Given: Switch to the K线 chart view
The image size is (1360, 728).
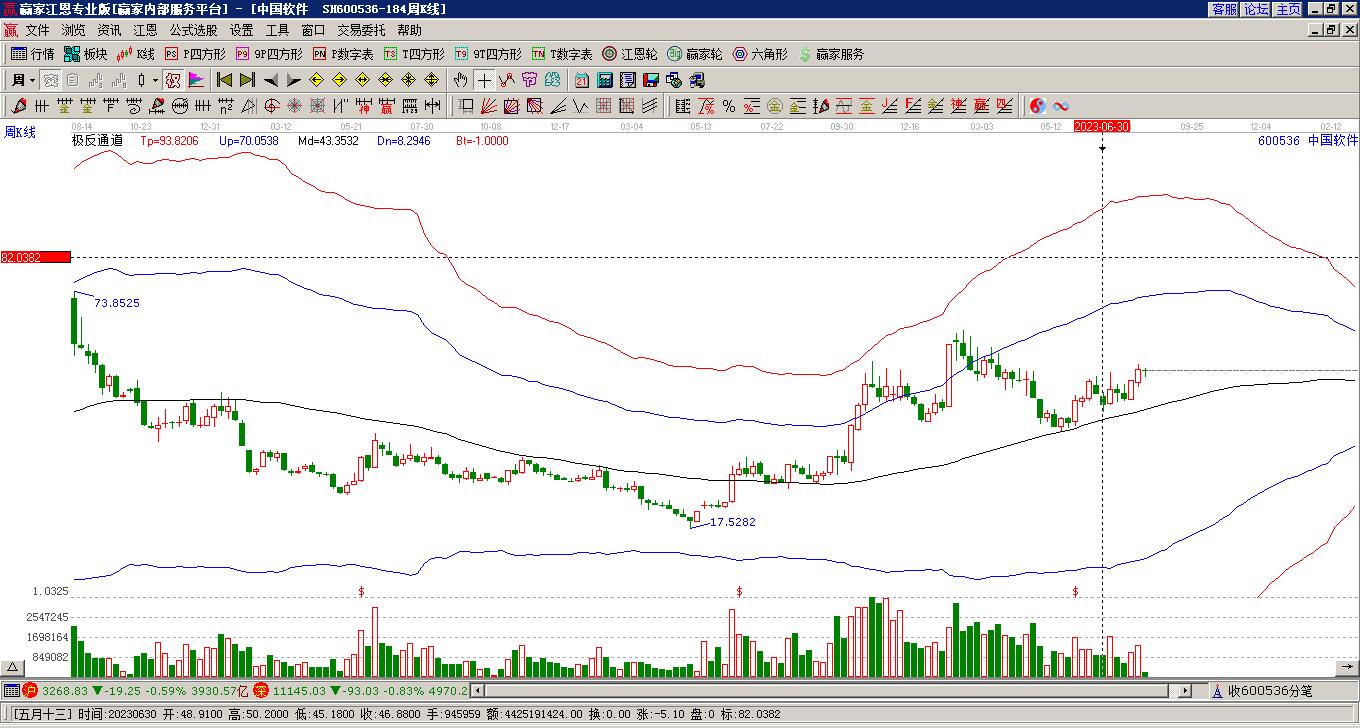Looking at the screenshot, I should click(x=136, y=54).
